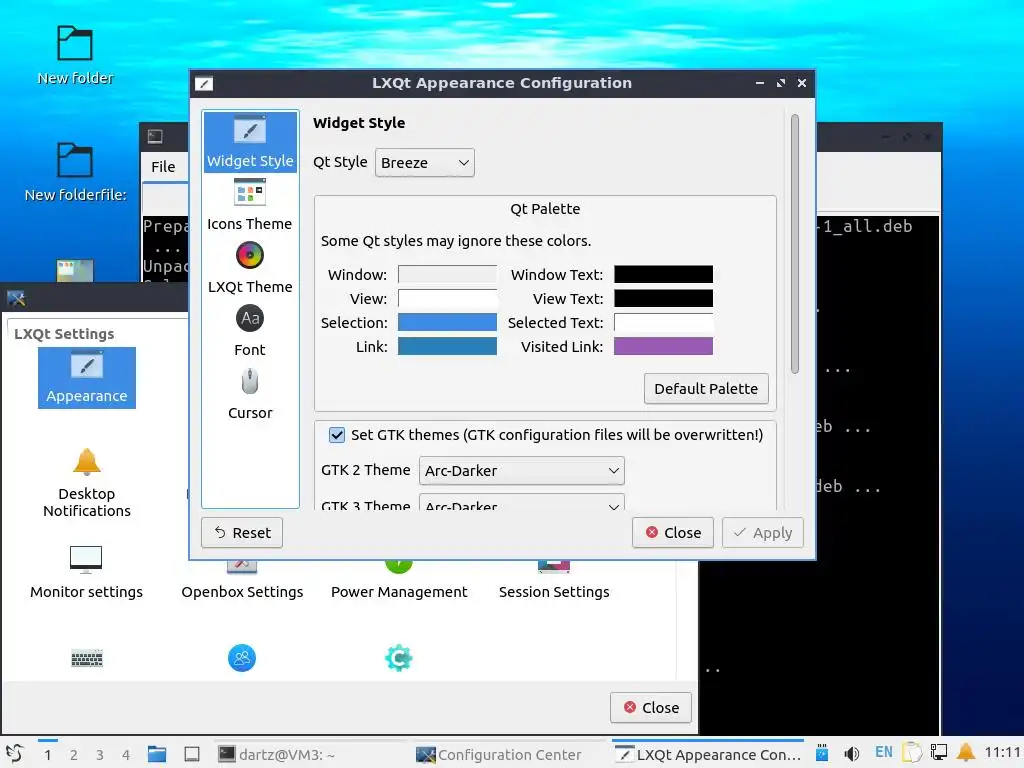Screen dimensions: 1024x768
Task: Open the GTK 2 Theme dropdown
Action: (522, 471)
